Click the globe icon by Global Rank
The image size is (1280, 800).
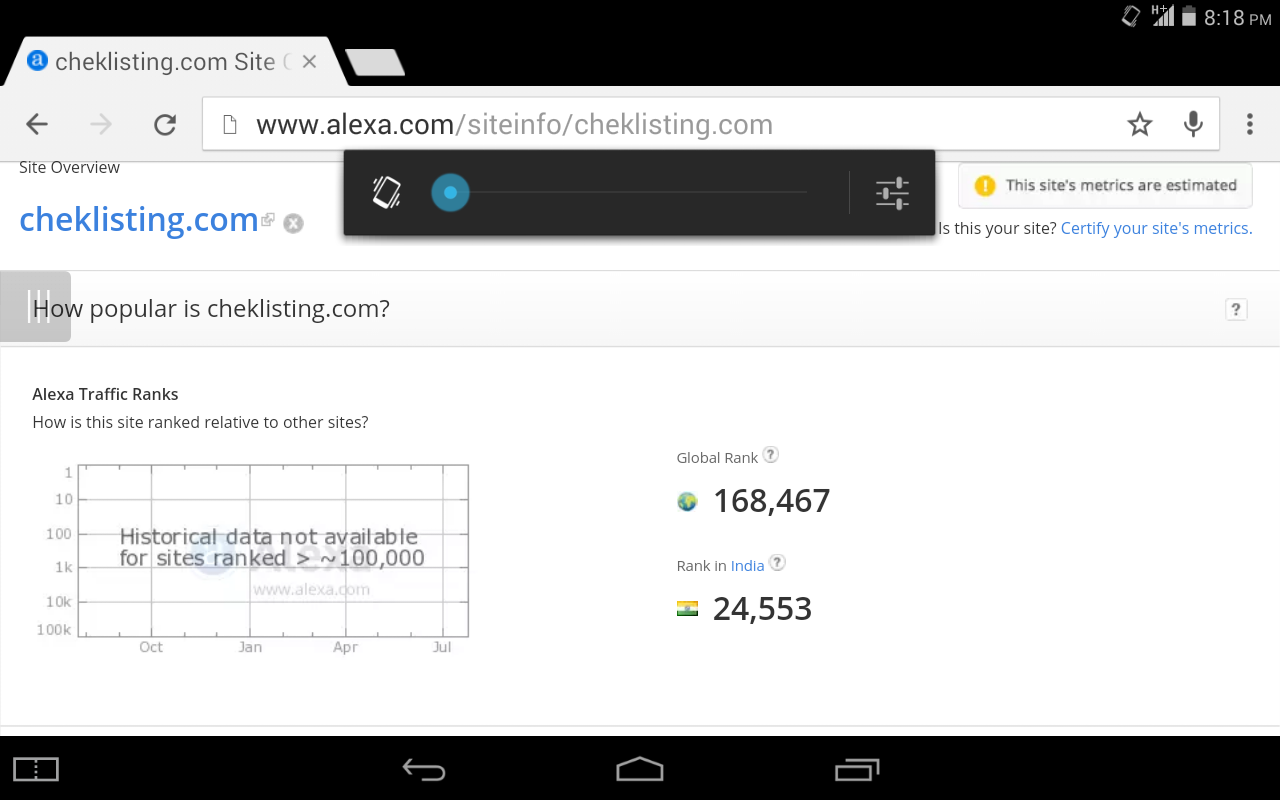pyautogui.click(x=687, y=501)
